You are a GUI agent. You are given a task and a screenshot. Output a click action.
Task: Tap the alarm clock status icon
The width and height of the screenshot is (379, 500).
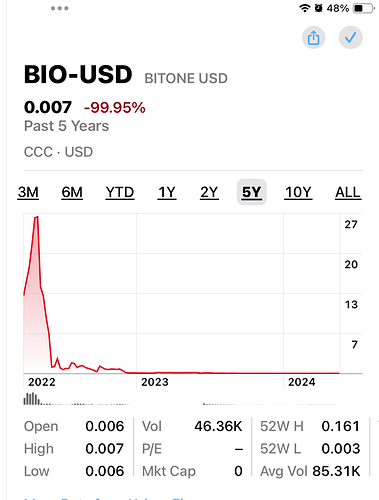[x=319, y=8]
